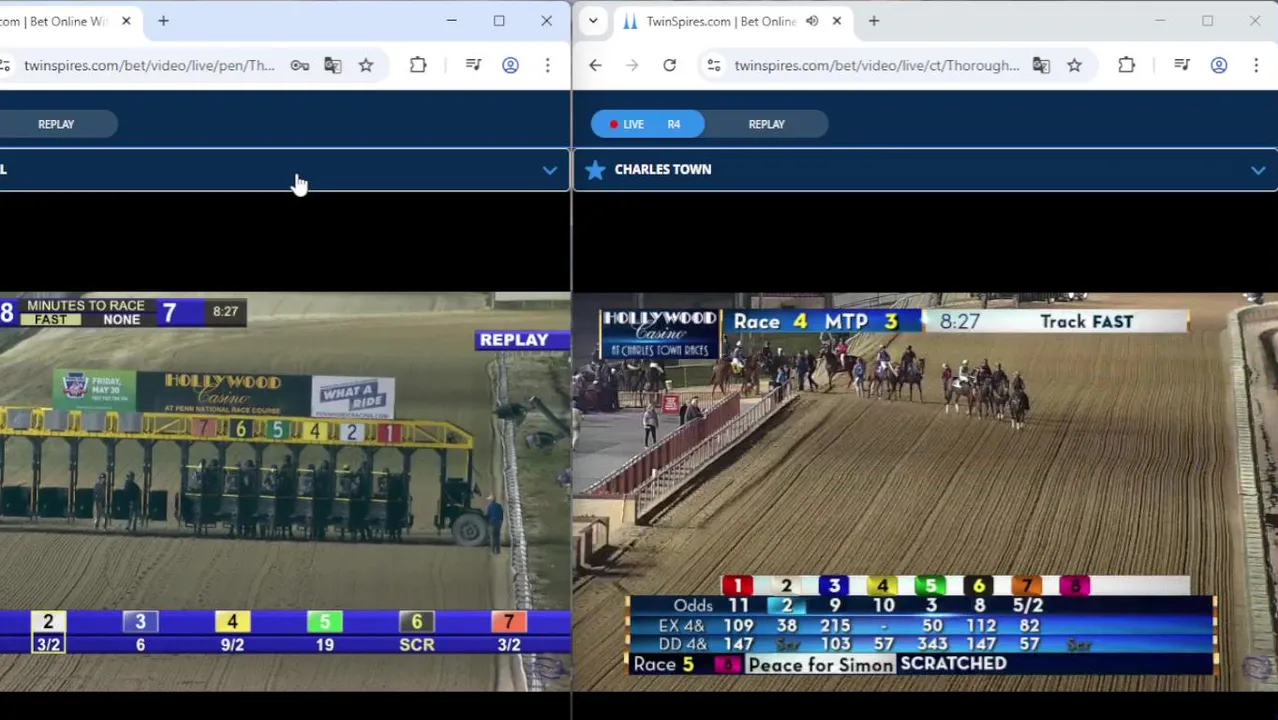Open a new tab in right window
Screen dimensions: 1278x720
pos(874,21)
